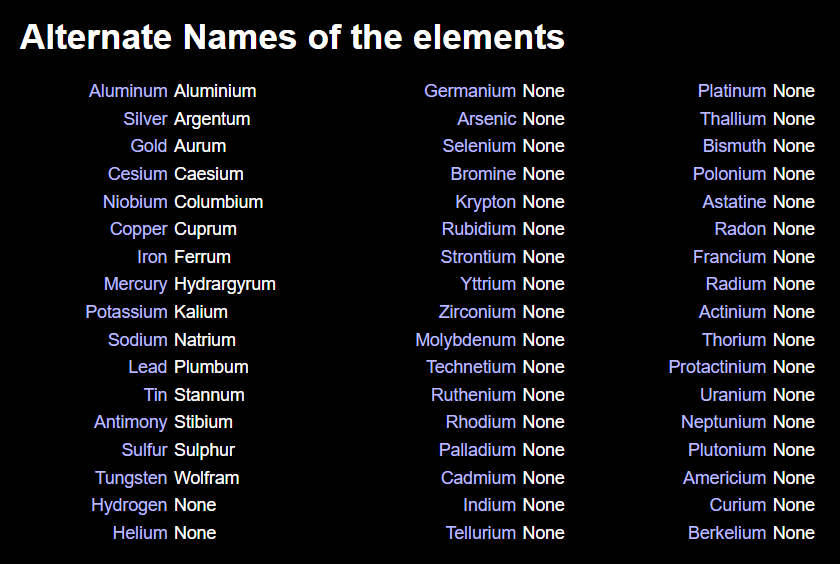Click the Aluminum element link
The height and width of the screenshot is (564, 840).
pyautogui.click(x=128, y=91)
